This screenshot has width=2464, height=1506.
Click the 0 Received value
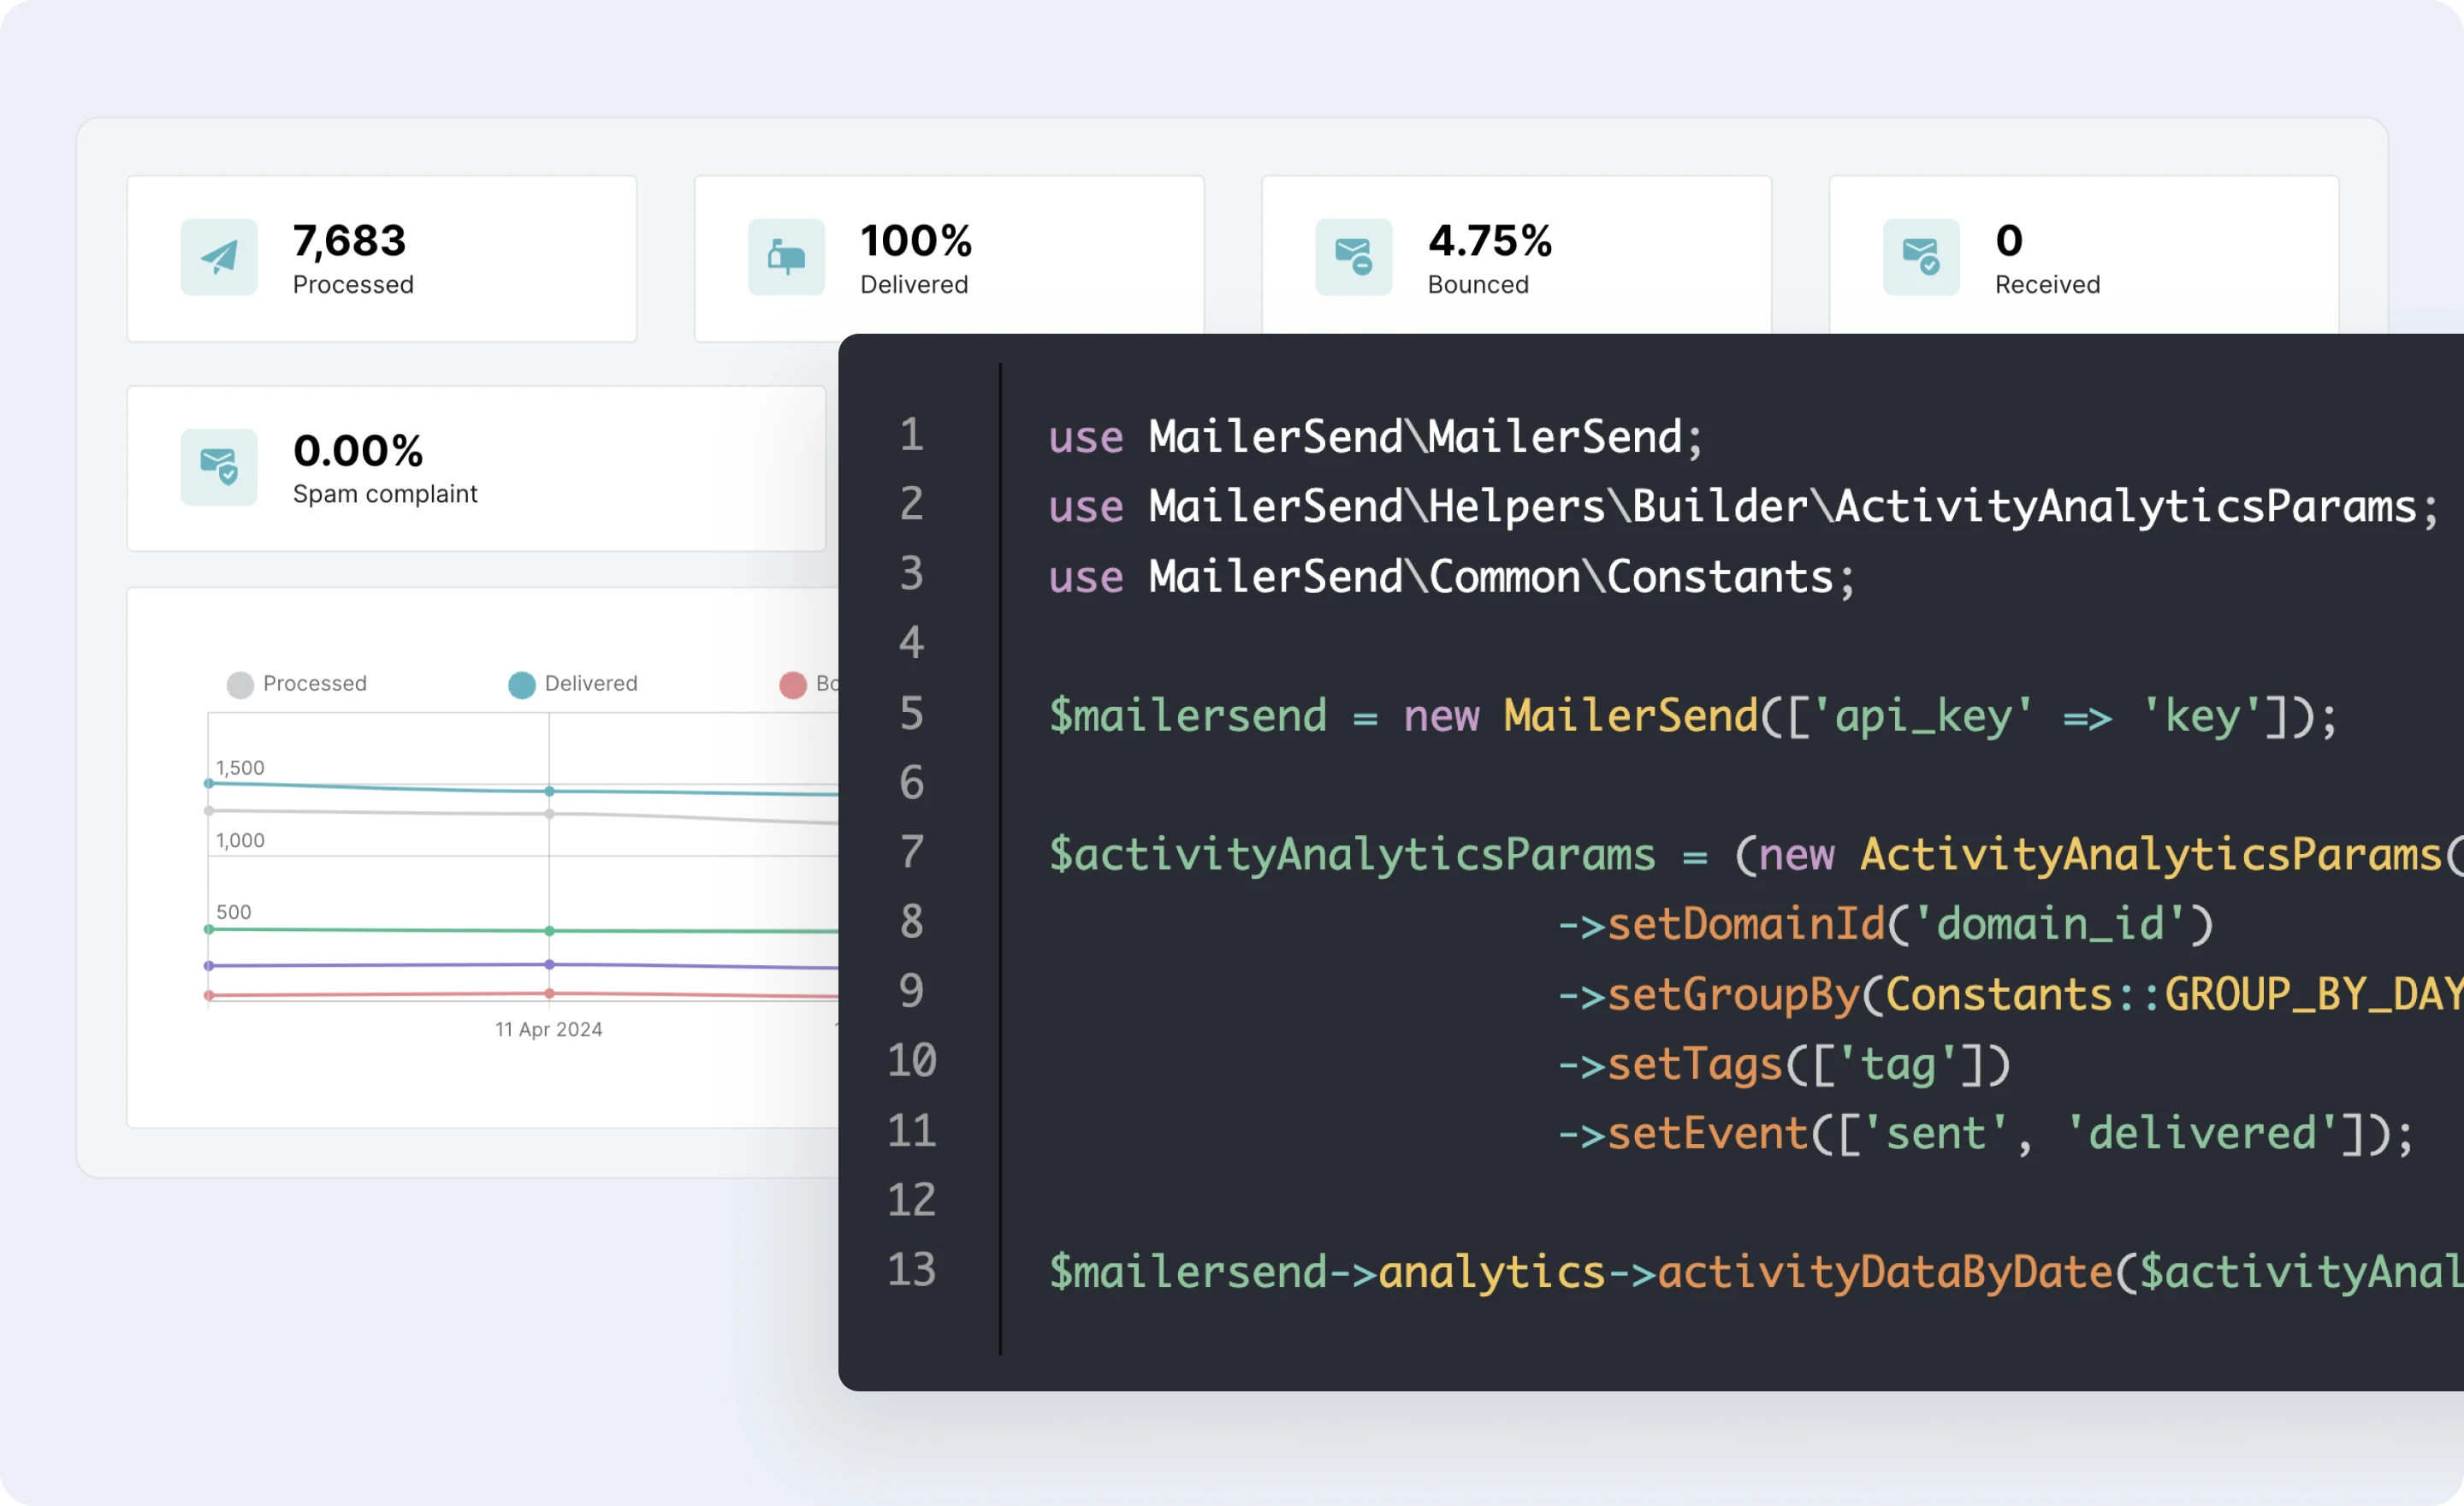pos(2009,240)
